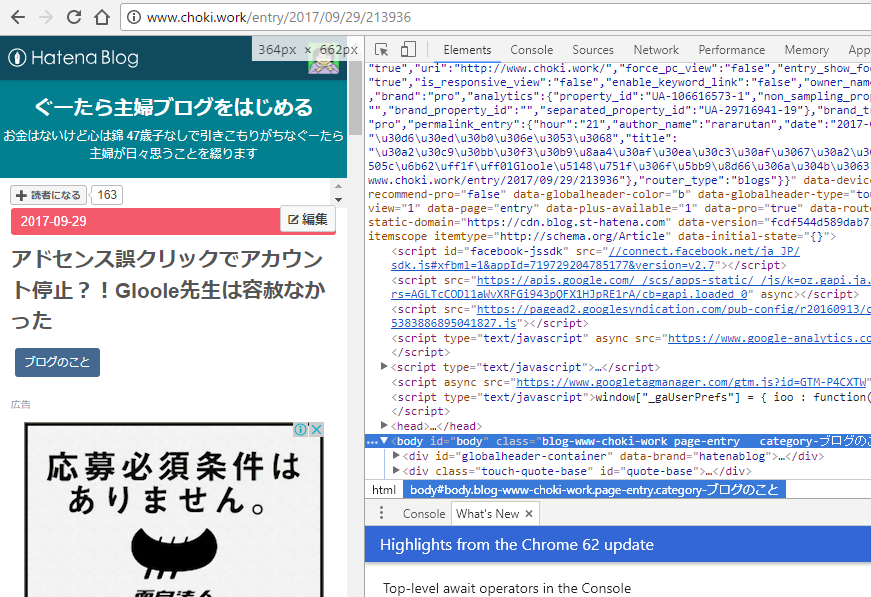Expand the quote-base div node
This screenshot has height=597, width=871.
click(x=396, y=470)
